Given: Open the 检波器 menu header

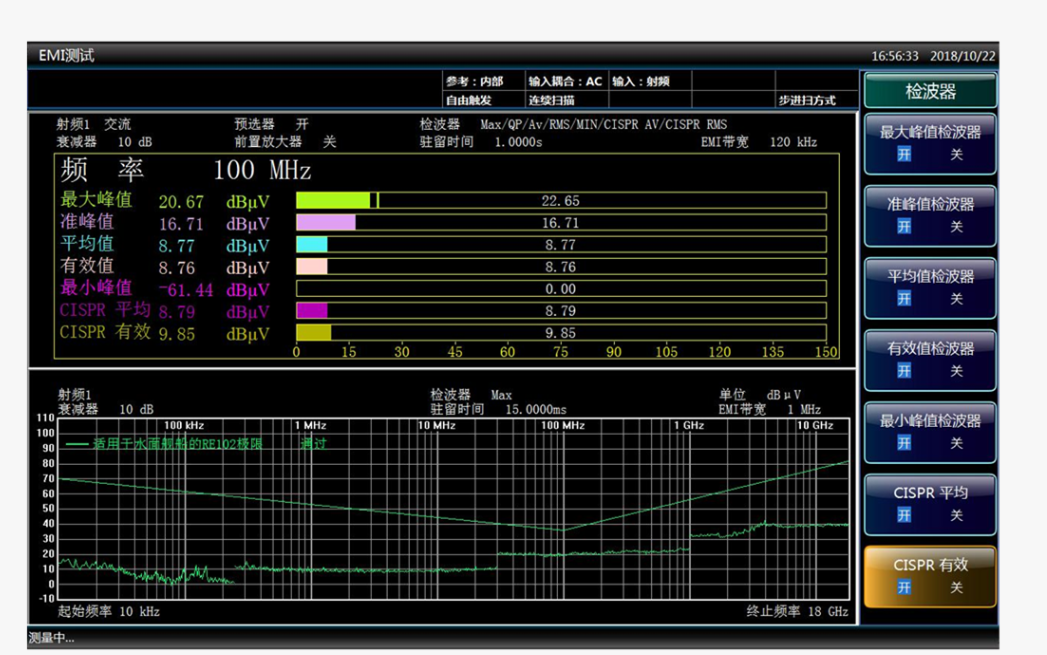Looking at the screenshot, I should [x=930, y=91].
